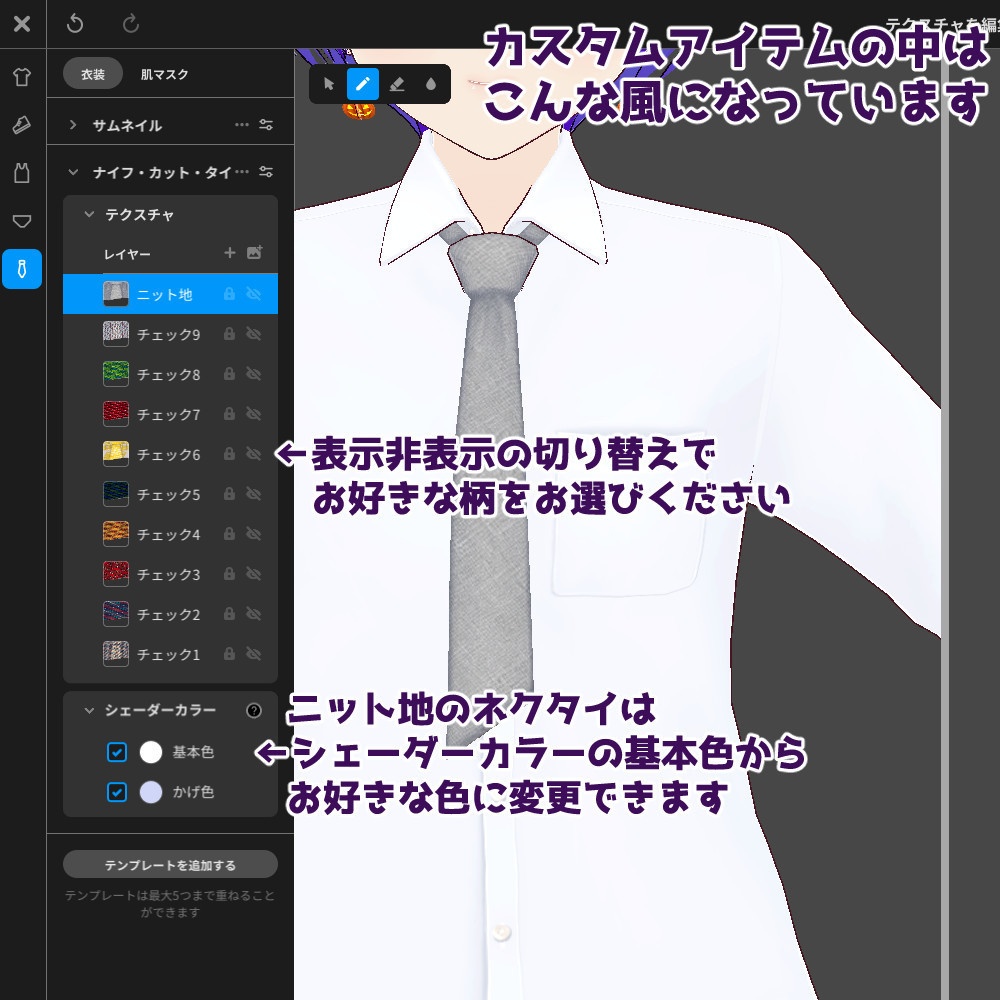Show the チェック9 layer visibility
This screenshot has height=1000, width=1000.
(x=253, y=334)
